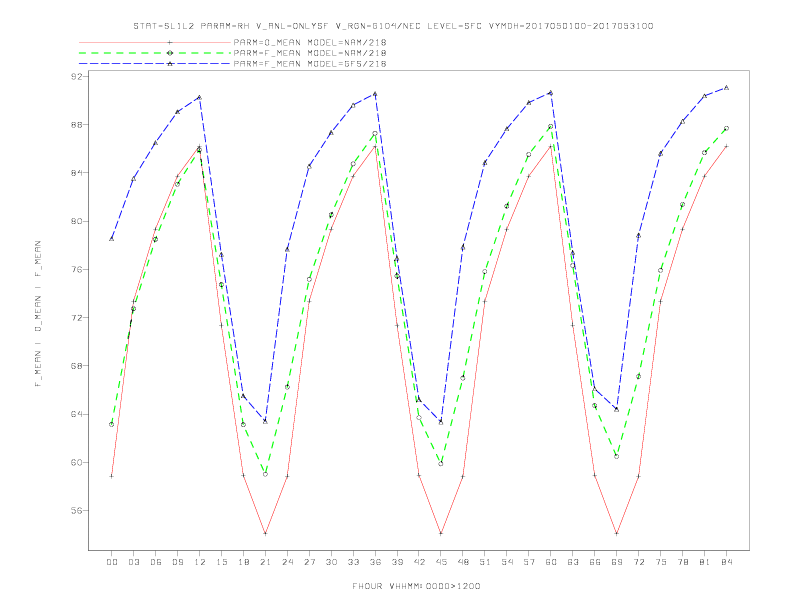Click x-axis tick label 18
The image size is (792, 612).
coord(243,562)
